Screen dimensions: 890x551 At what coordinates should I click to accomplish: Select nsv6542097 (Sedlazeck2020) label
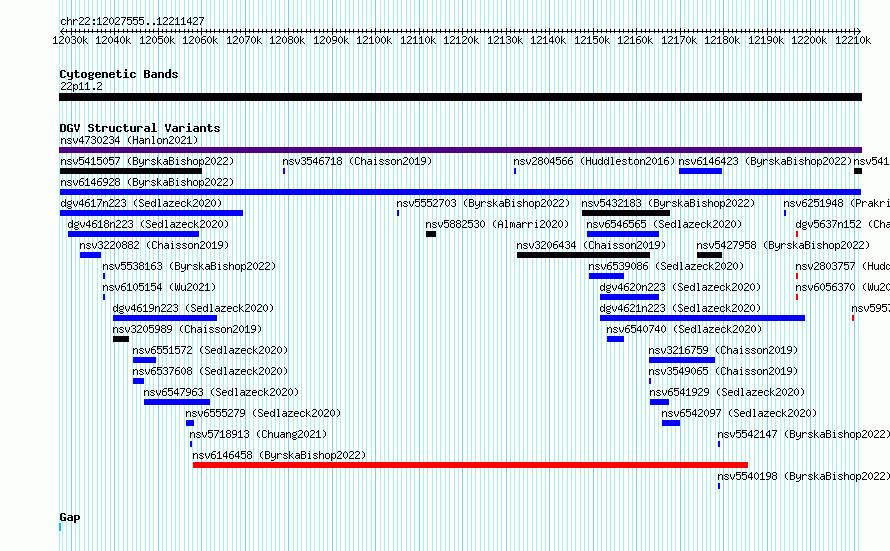739,413
